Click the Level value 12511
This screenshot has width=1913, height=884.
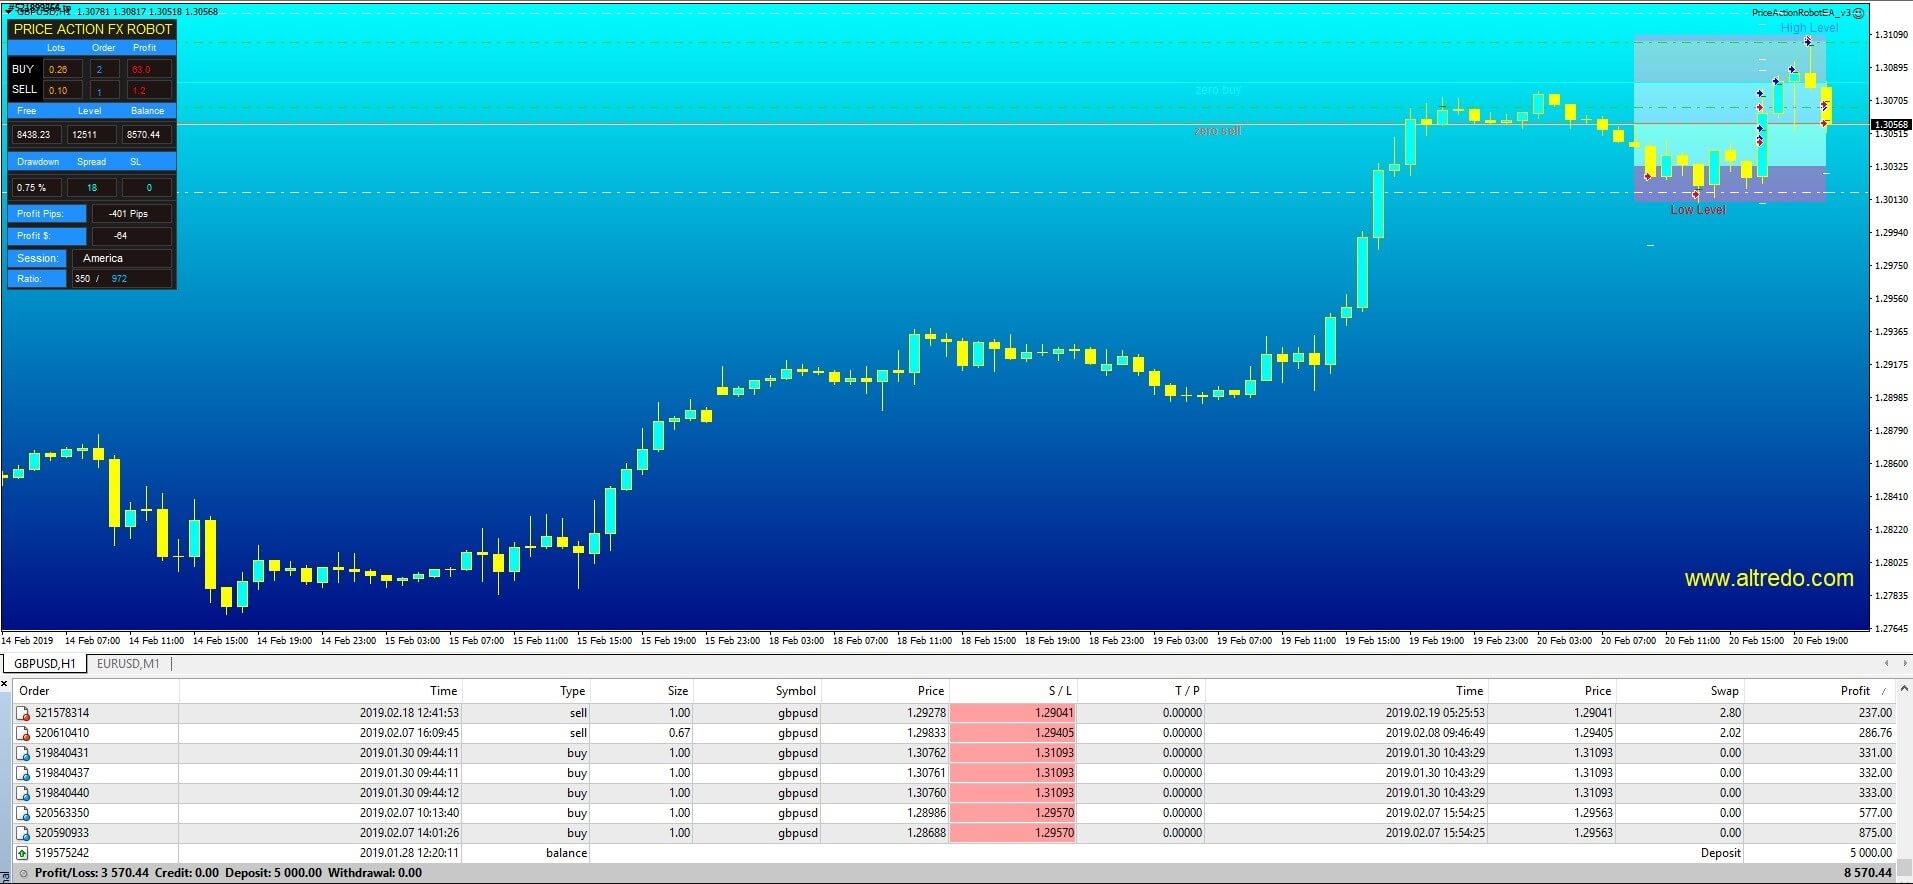tap(91, 134)
